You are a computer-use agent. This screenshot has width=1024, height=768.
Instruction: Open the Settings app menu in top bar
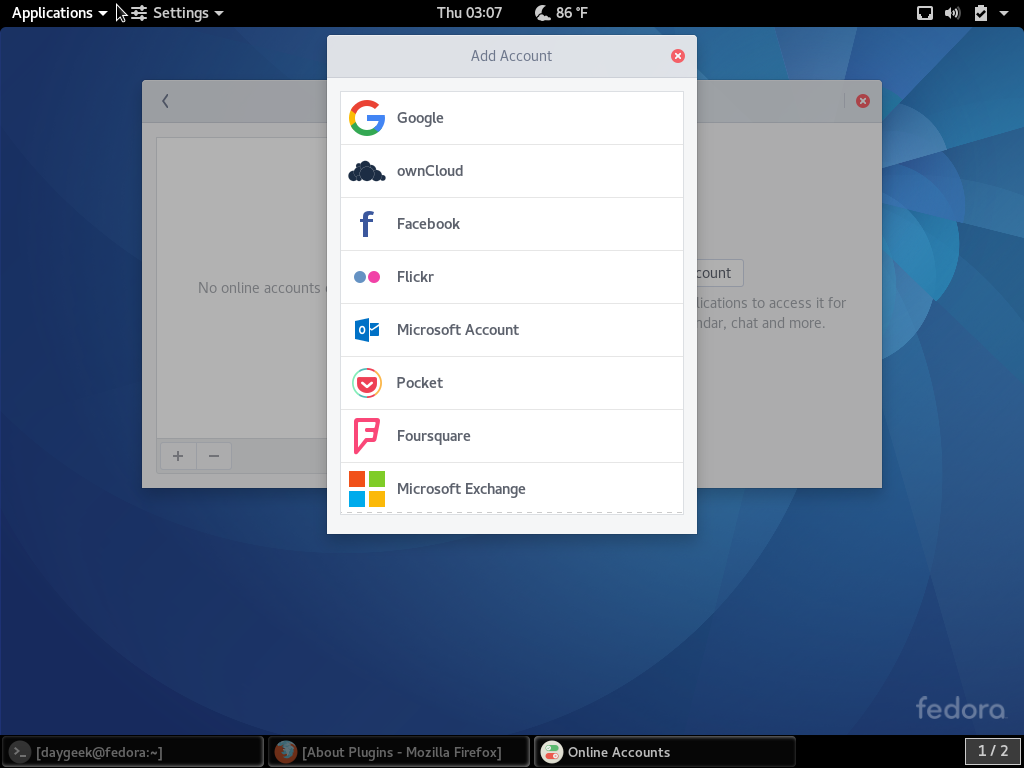177,13
